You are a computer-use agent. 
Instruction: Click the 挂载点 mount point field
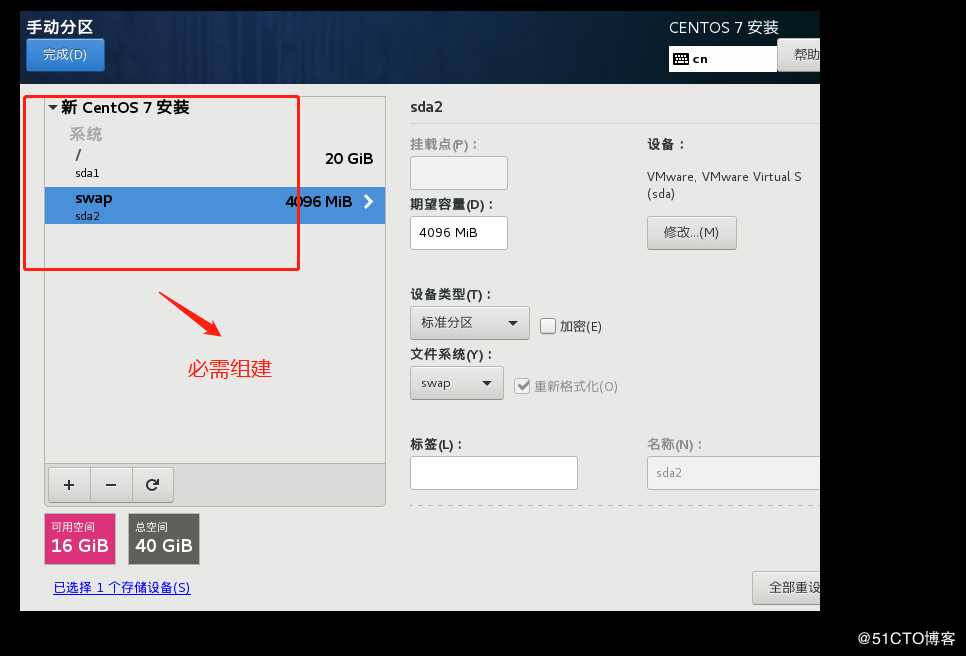[459, 172]
